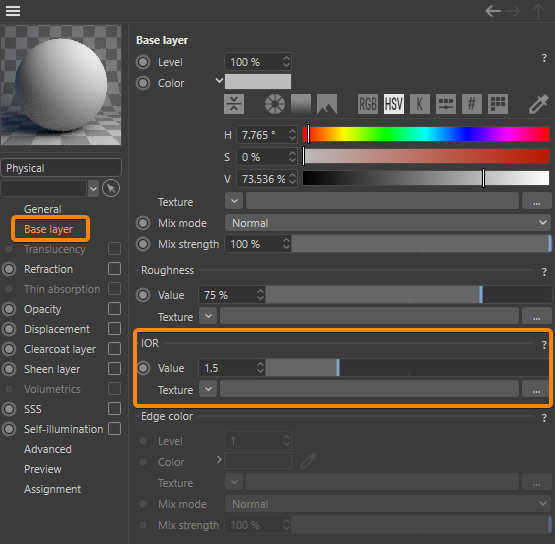Open the hex color input icon
The height and width of the screenshot is (544, 555).
[472, 104]
